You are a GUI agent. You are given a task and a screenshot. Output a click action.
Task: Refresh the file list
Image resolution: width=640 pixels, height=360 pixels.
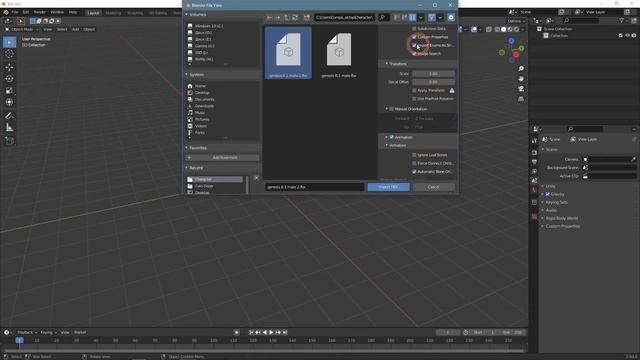(295, 18)
